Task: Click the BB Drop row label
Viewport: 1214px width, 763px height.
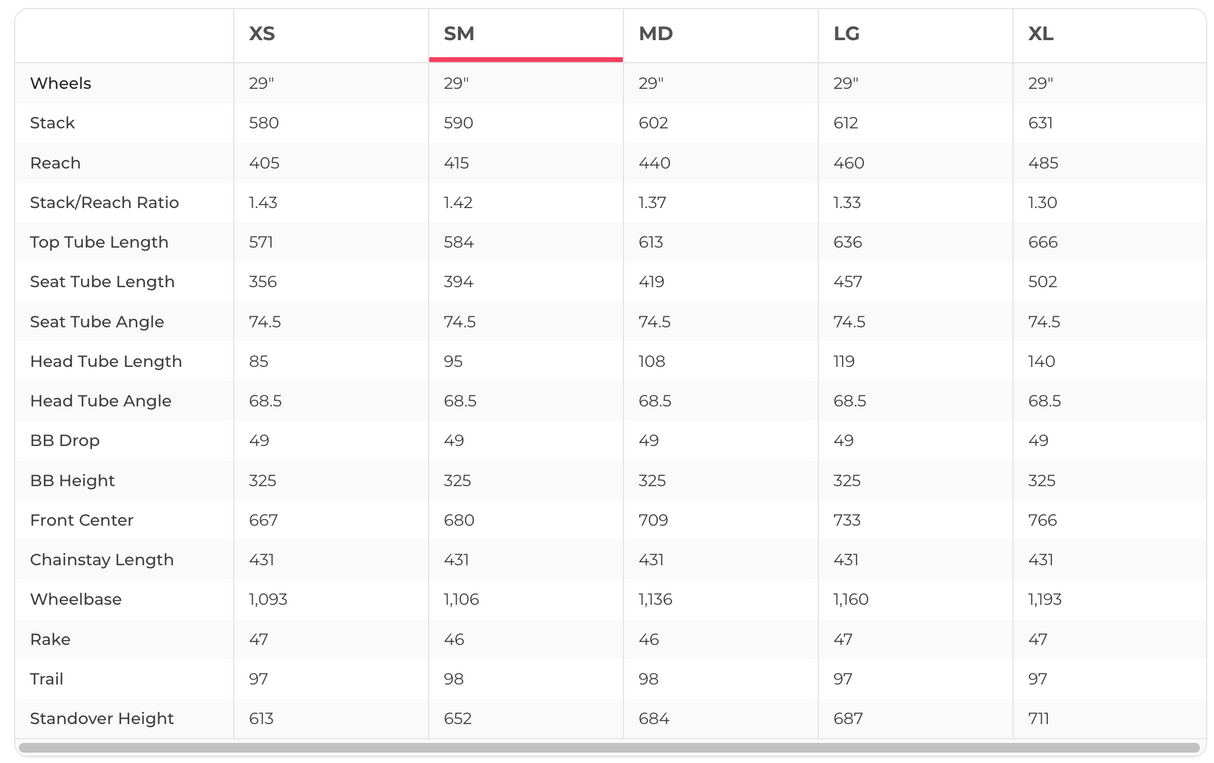Action: click(65, 441)
